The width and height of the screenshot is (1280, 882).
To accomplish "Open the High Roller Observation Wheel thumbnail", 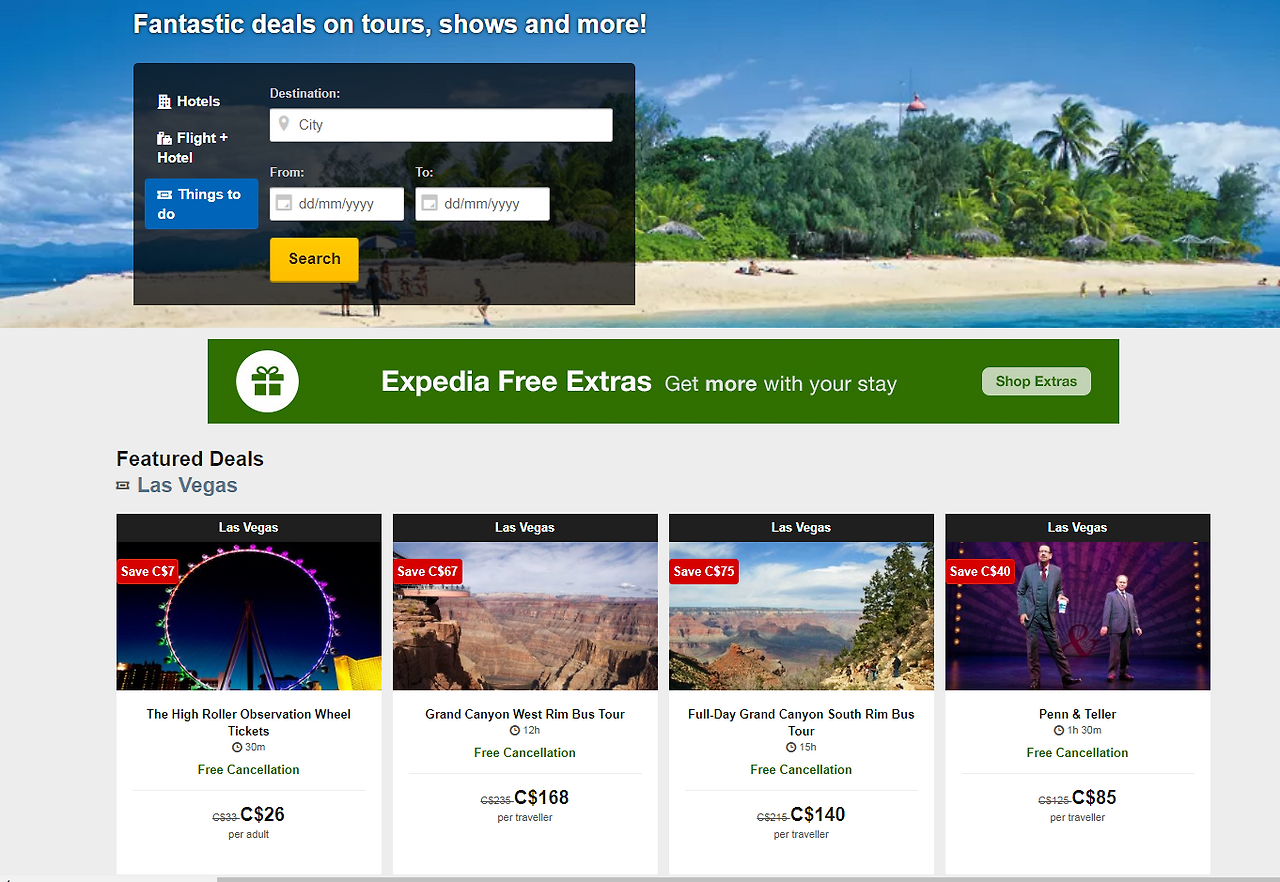I will (x=249, y=616).
